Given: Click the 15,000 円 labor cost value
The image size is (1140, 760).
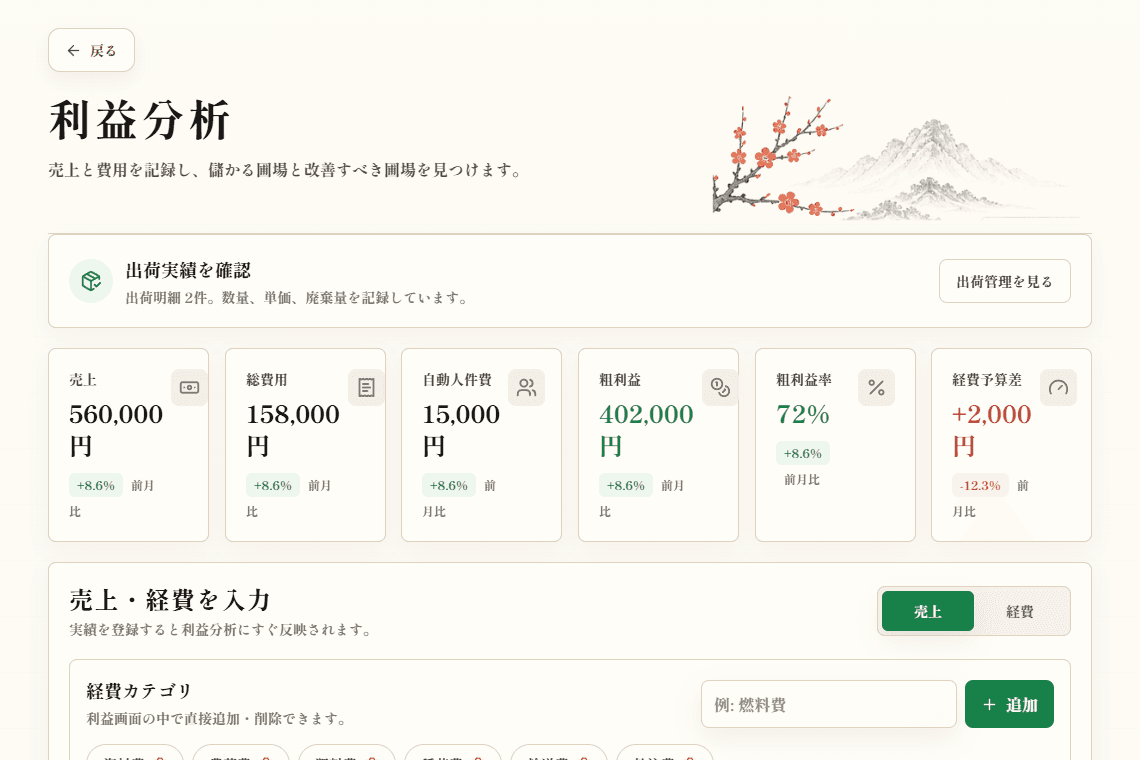Looking at the screenshot, I should [462, 430].
